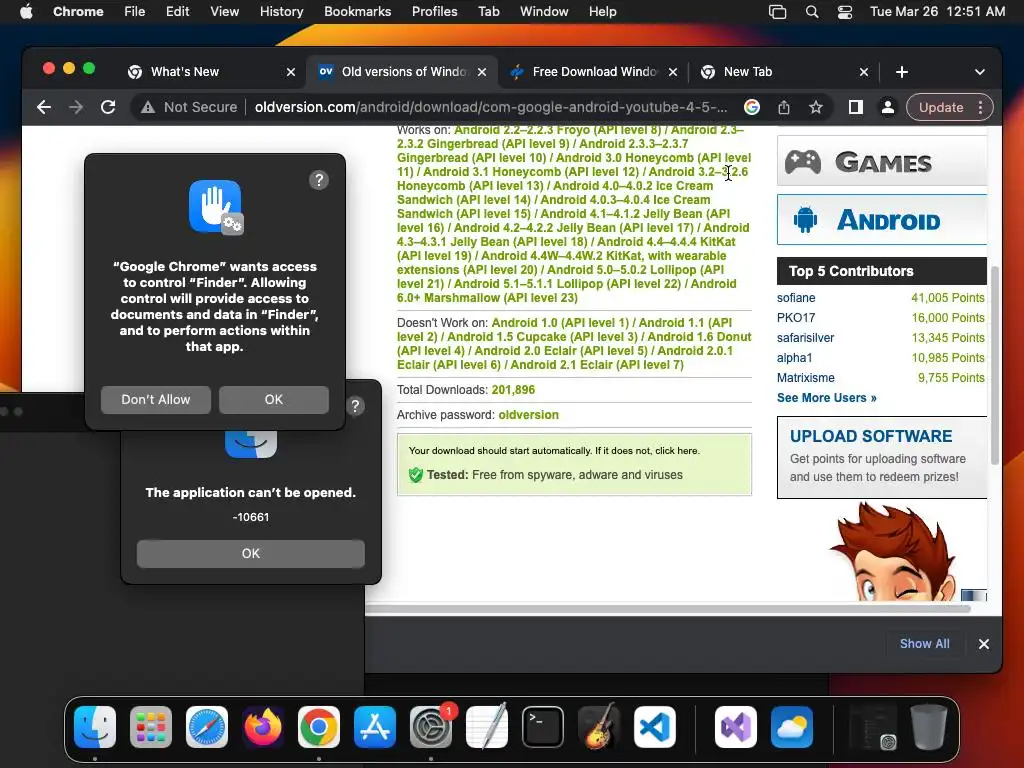Viewport: 1024px width, 768px height.
Task: Go forward one page
Action: pyautogui.click(x=76, y=107)
